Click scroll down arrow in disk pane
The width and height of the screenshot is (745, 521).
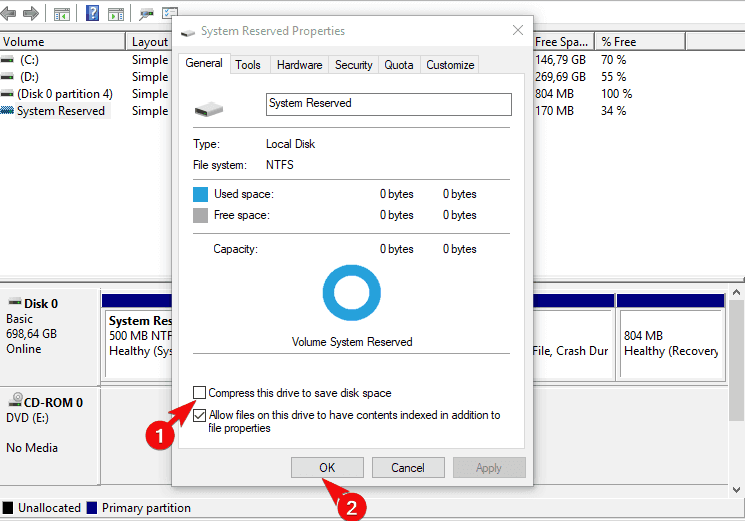point(736,490)
